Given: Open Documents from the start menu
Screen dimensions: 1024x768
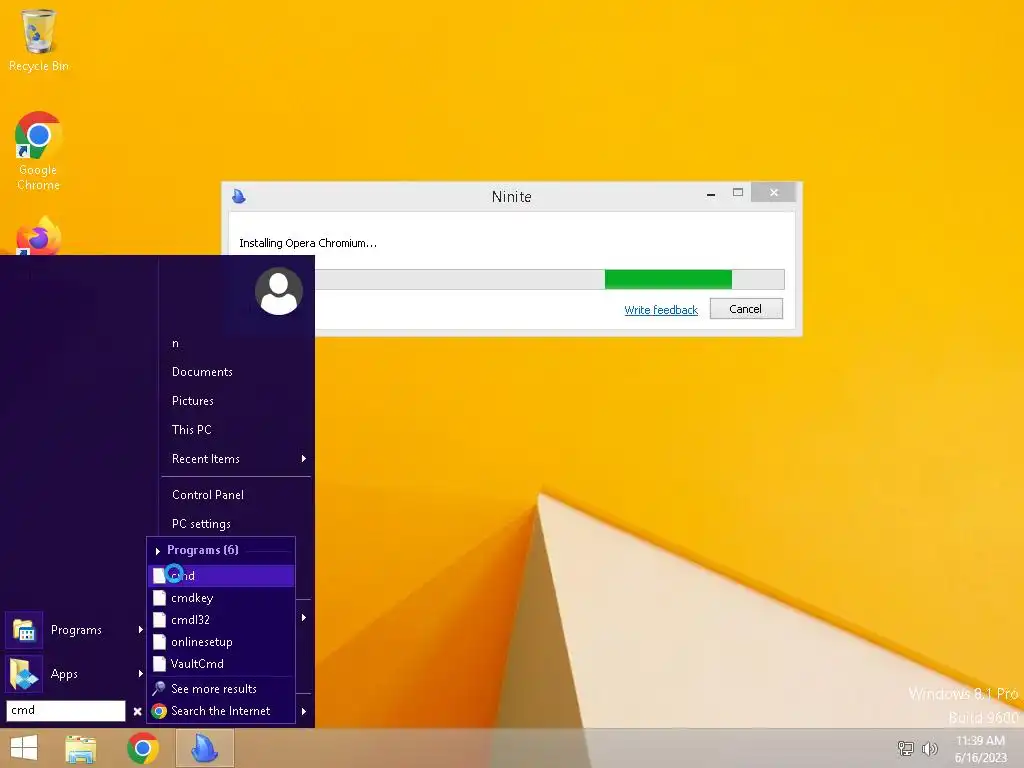Looking at the screenshot, I should pyautogui.click(x=202, y=372).
